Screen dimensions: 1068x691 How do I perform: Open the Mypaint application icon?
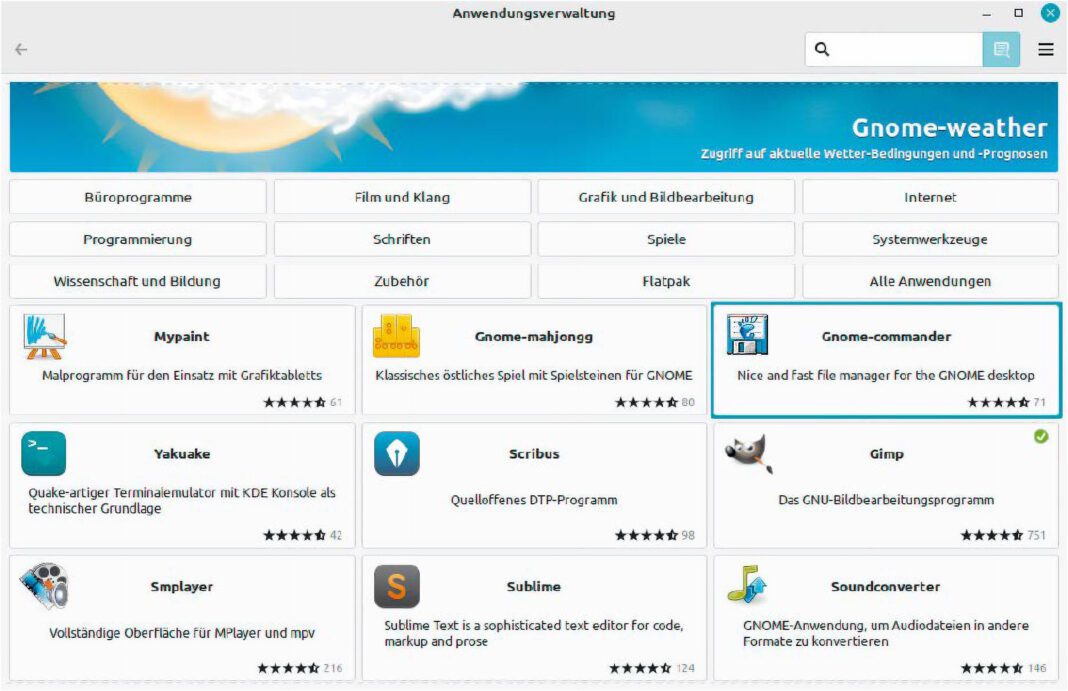pyautogui.click(x=43, y=338)
